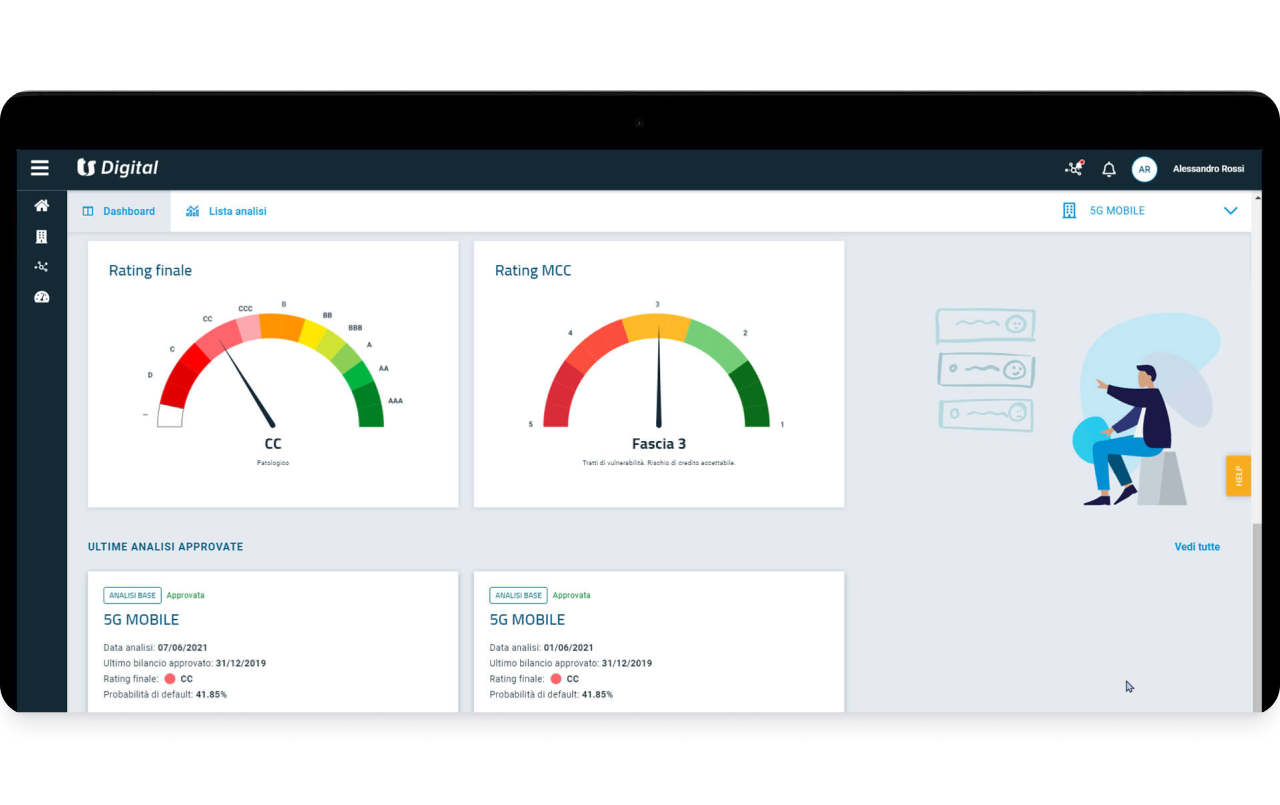The width and height of the screenshot is (1280, 805).
Task: Click ANALISI BASE badge on 01/06/2021 card
Action: click(x=518, y=595)
